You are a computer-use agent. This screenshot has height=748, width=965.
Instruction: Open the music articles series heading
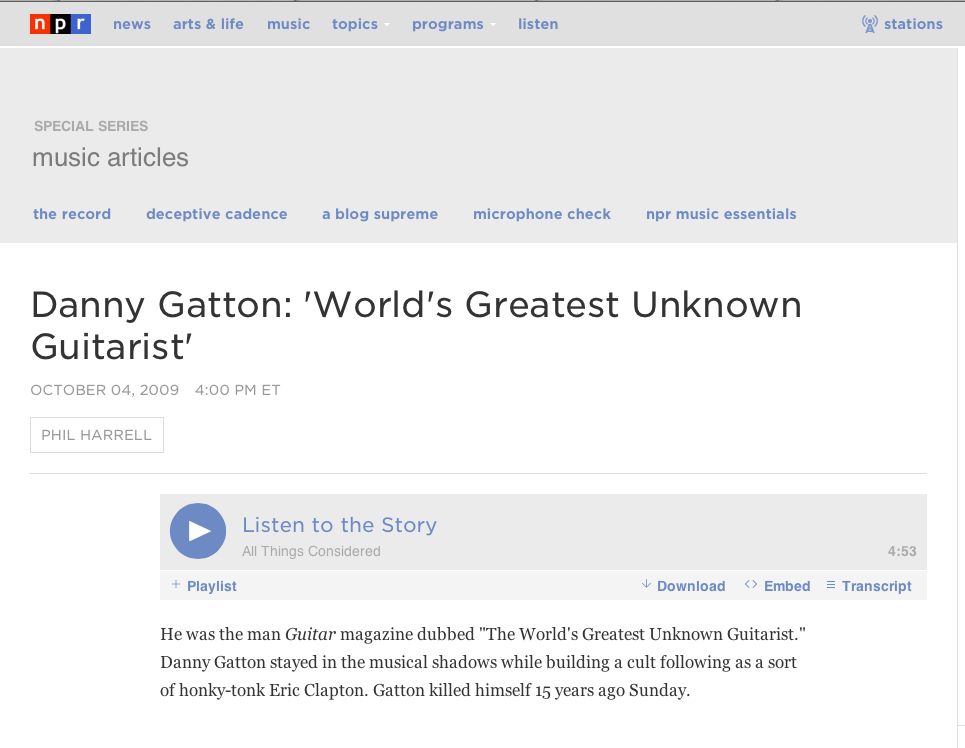click(x=110, y=158)
